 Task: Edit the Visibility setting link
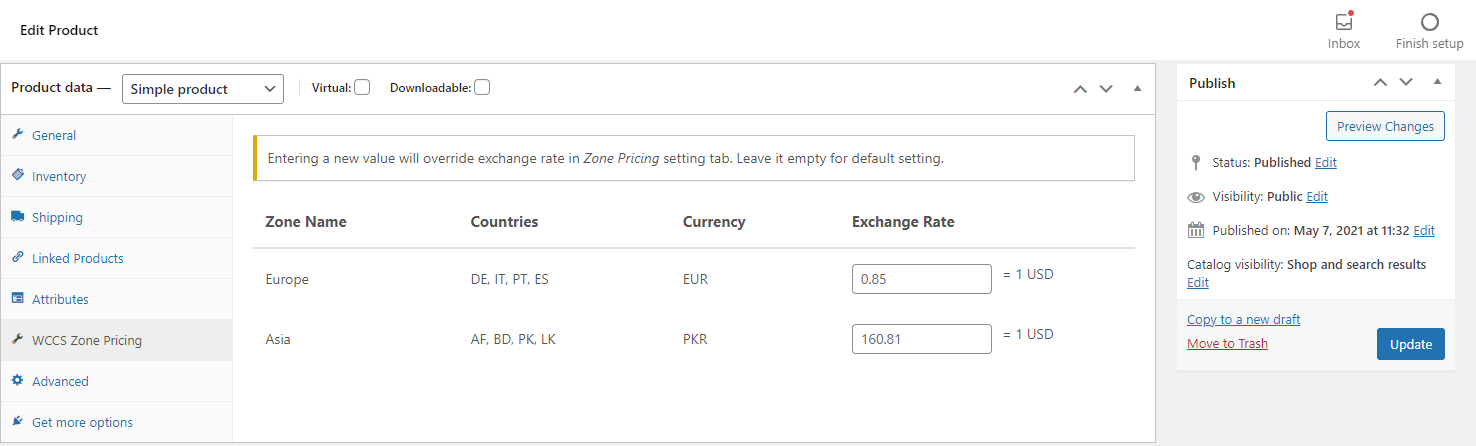point(1317,196)
